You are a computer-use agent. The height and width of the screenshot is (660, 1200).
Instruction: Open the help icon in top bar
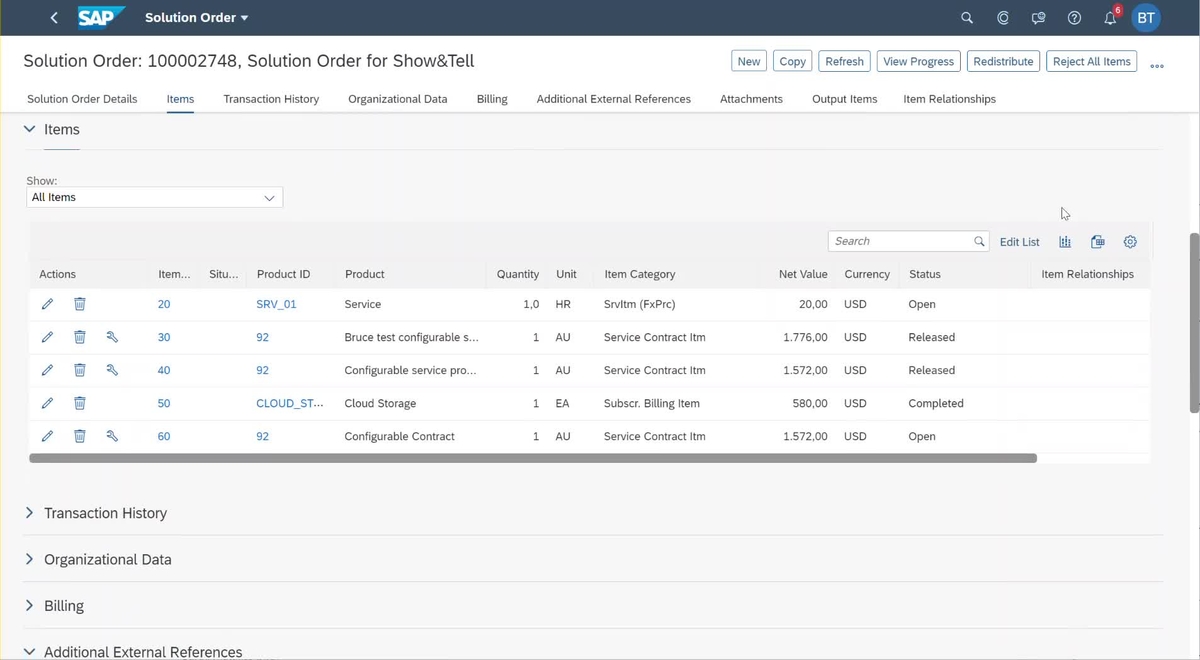click(1074, 17)
